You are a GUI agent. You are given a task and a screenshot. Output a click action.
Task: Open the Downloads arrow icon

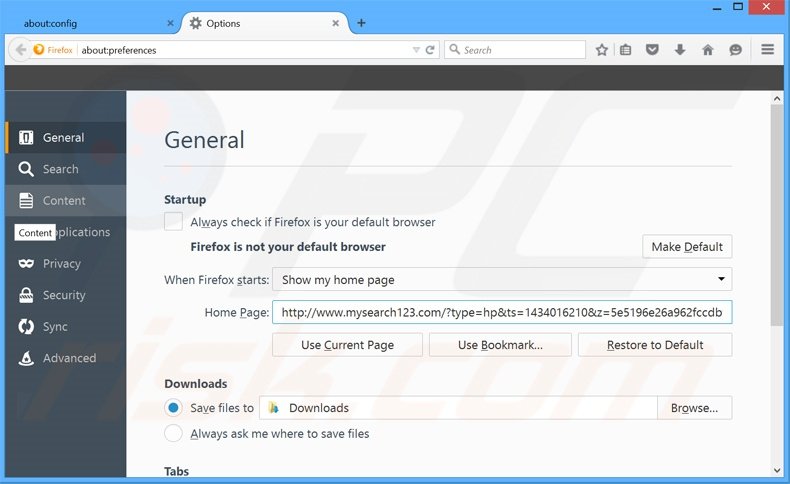[x=680, y=50]
